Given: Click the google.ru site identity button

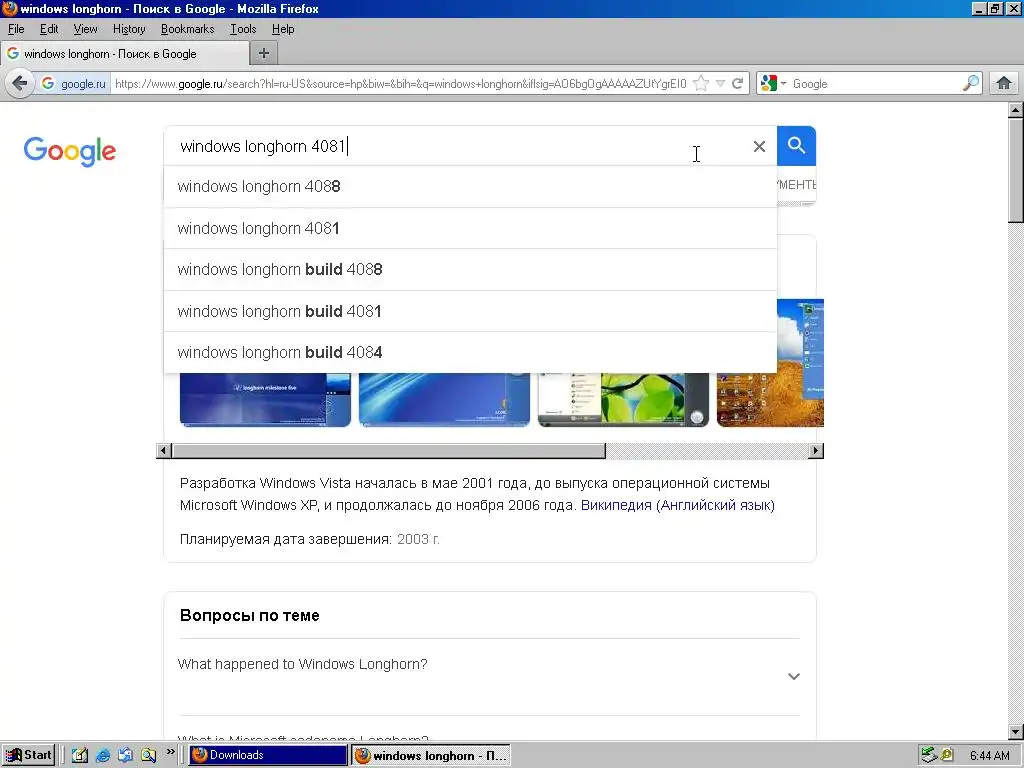Looking at the screenshot, I should pyautogui.click(x=74, y=84).
